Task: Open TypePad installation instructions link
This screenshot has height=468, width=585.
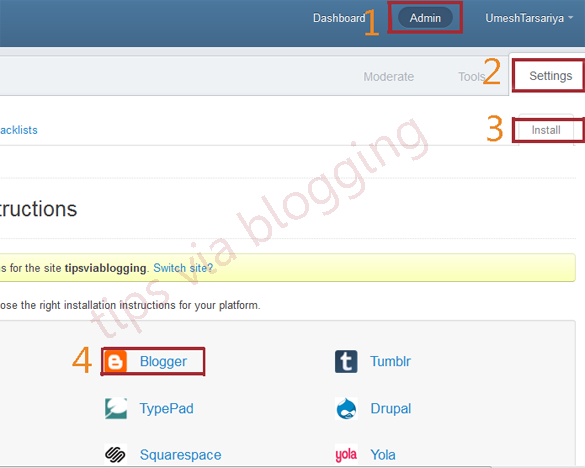Action: pos(166,408)
